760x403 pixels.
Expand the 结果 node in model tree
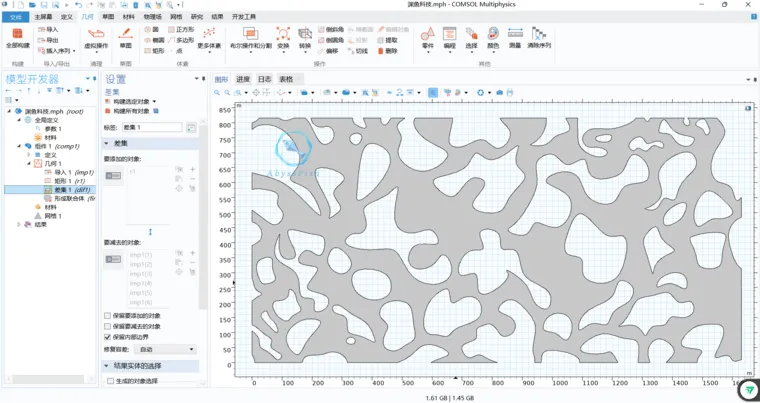19,224
